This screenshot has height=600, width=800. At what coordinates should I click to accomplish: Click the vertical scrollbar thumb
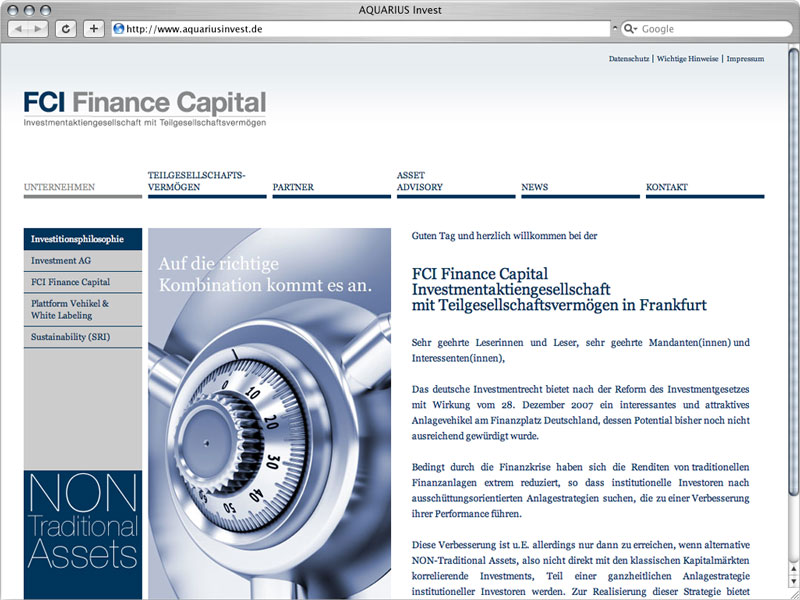pyautogui.click(x=793, y=270)
